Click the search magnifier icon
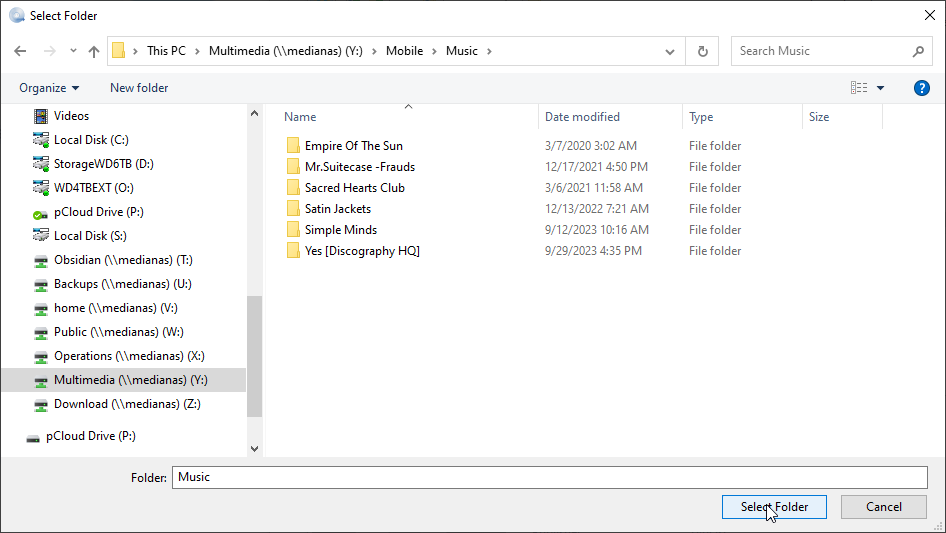This screenshot has height=533, width=946. [x=918, y=51]
